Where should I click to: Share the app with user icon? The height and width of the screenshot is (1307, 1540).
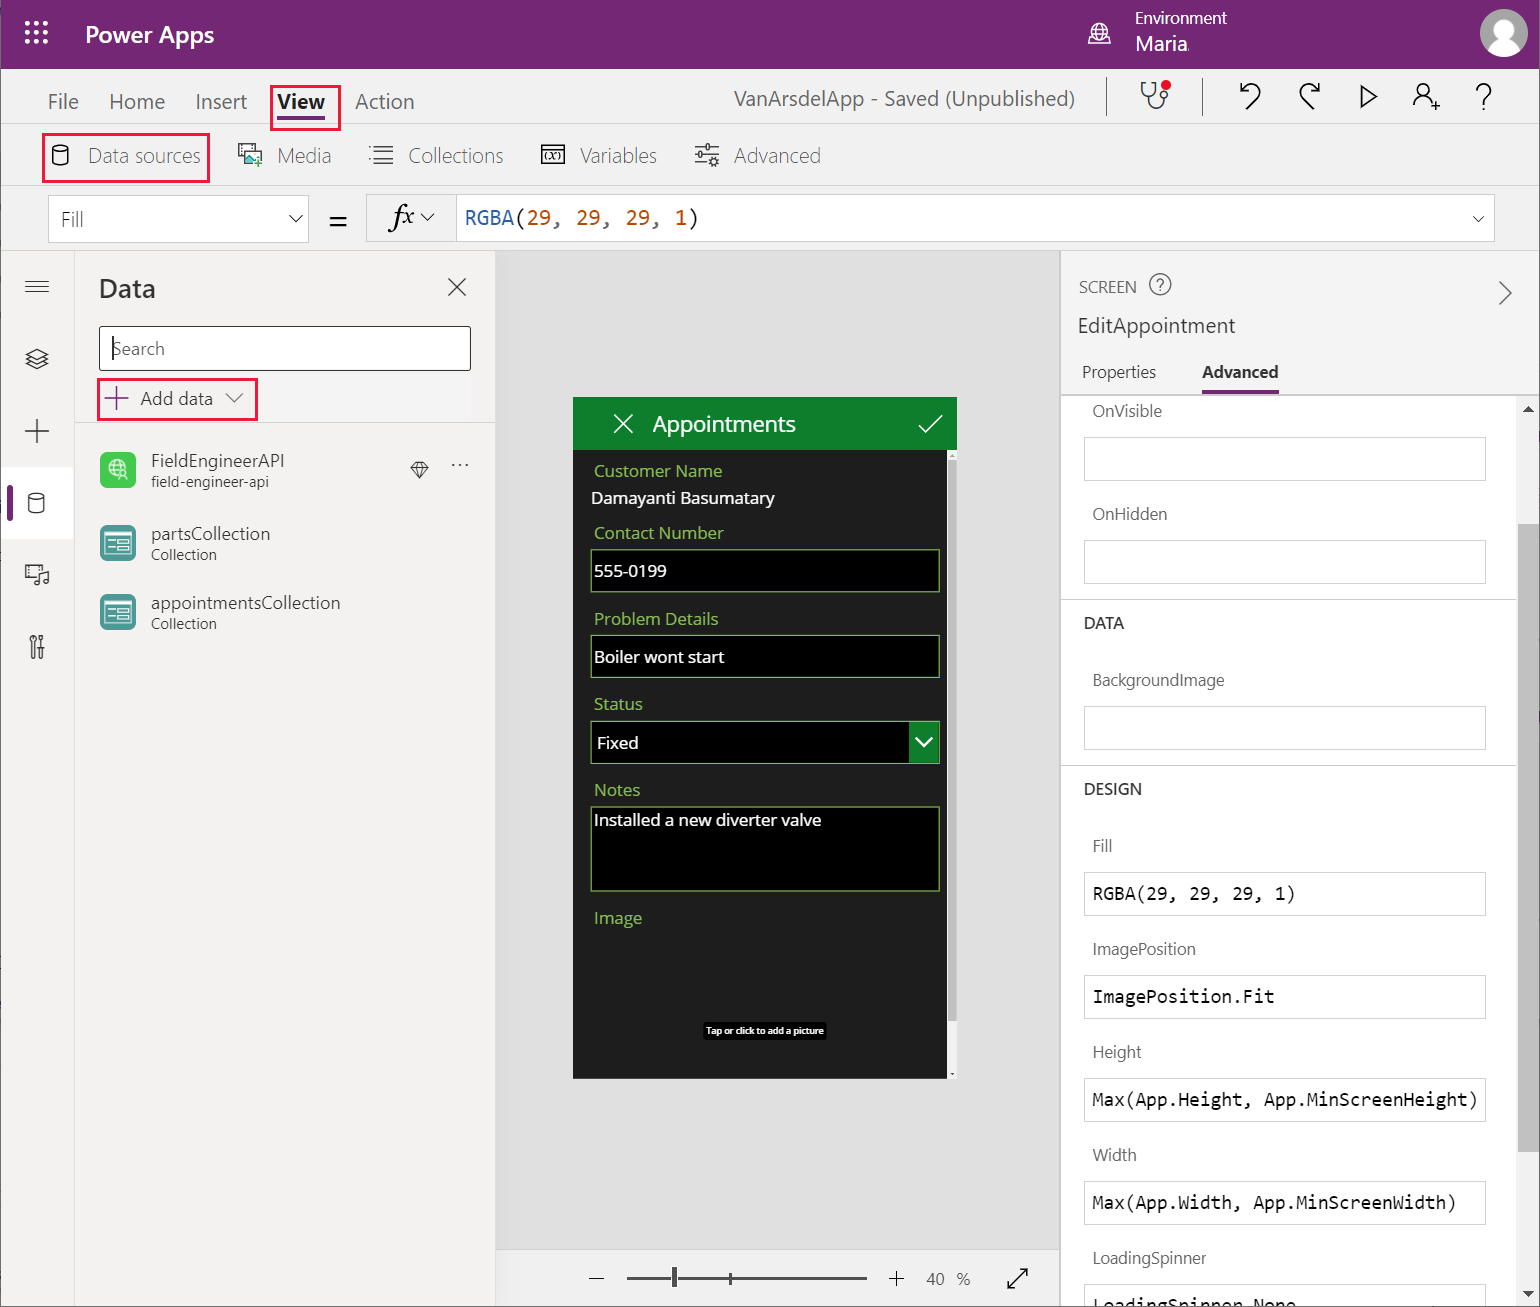[x=1426, y=96]
